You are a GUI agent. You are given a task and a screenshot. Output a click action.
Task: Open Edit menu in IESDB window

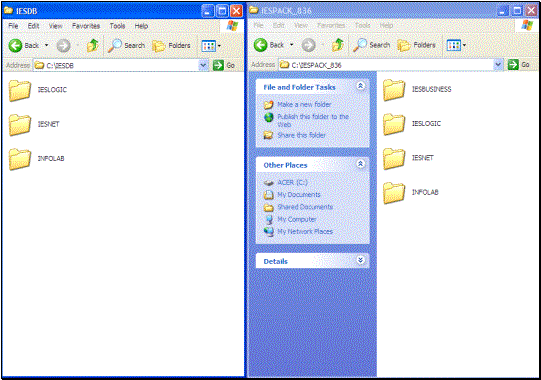point(33,26)
